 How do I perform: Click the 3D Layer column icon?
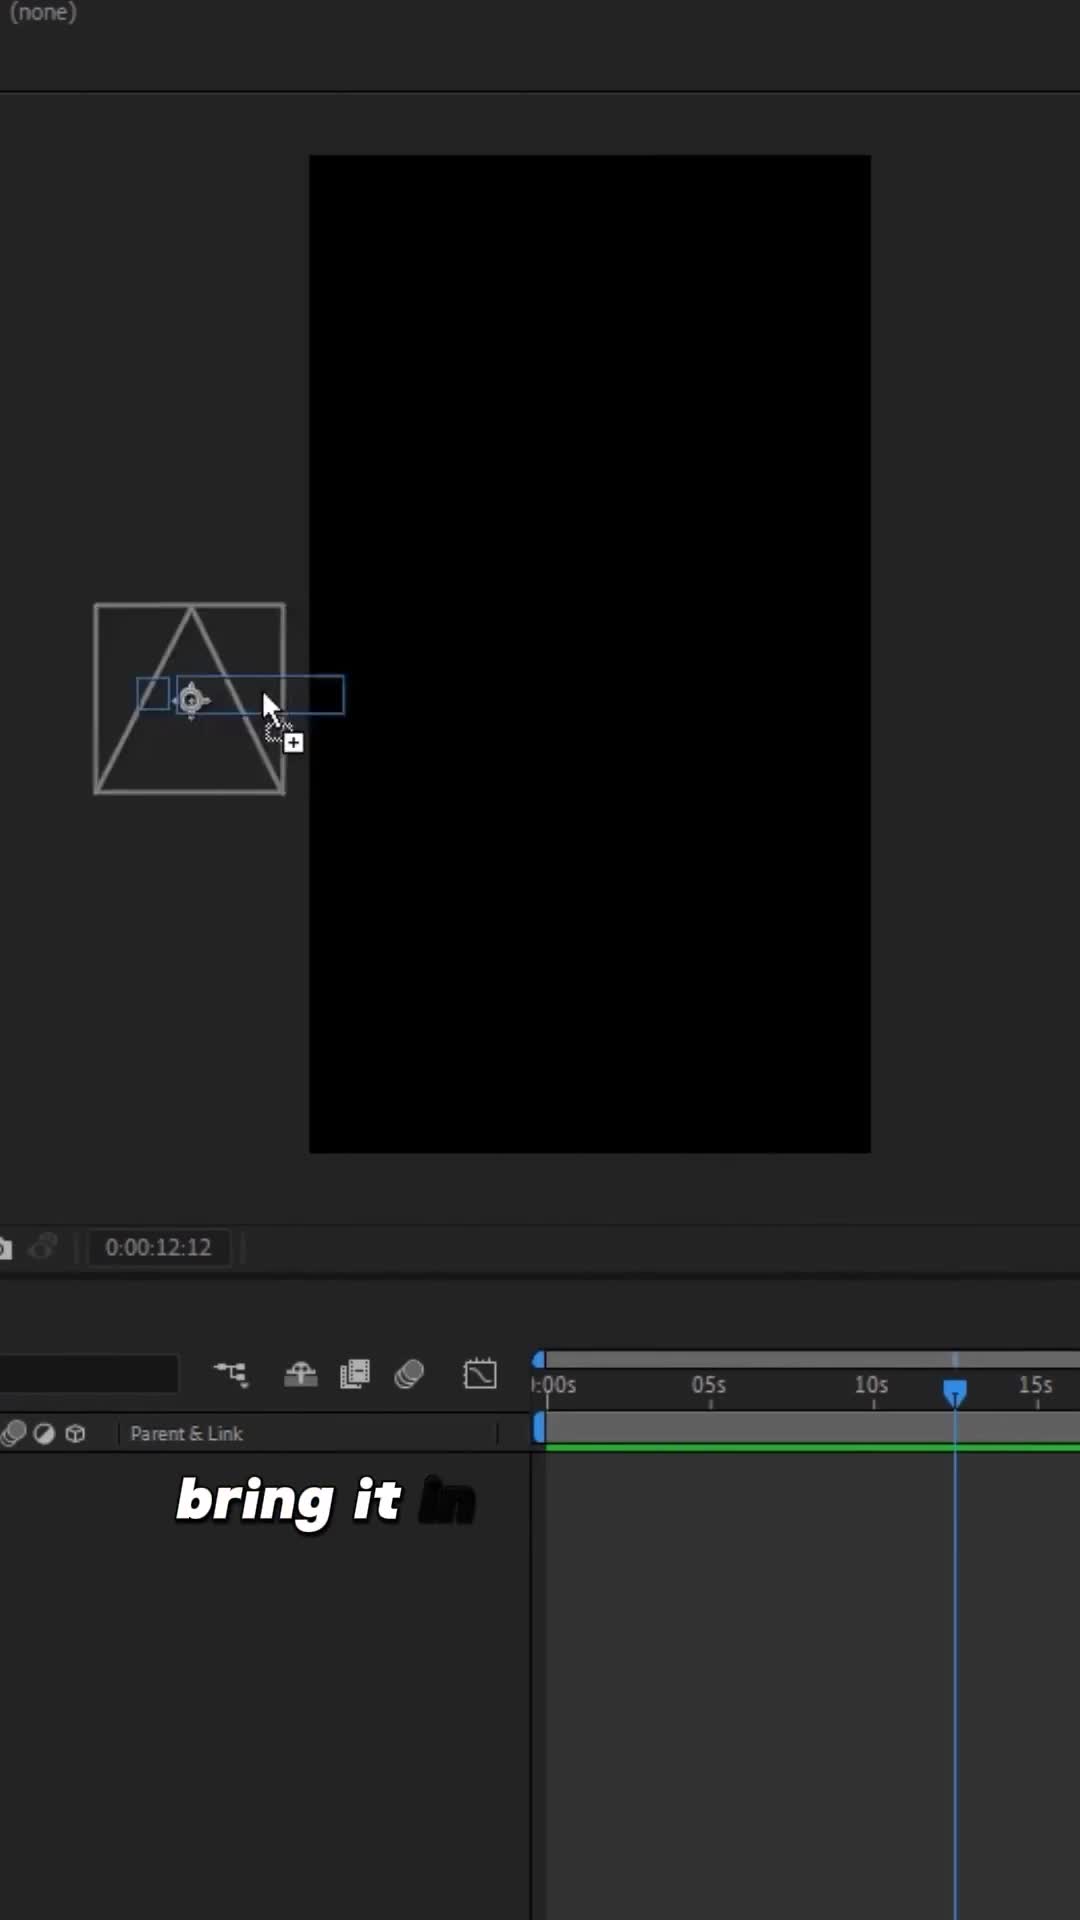pyautogui.click(x=75, y=1433)
